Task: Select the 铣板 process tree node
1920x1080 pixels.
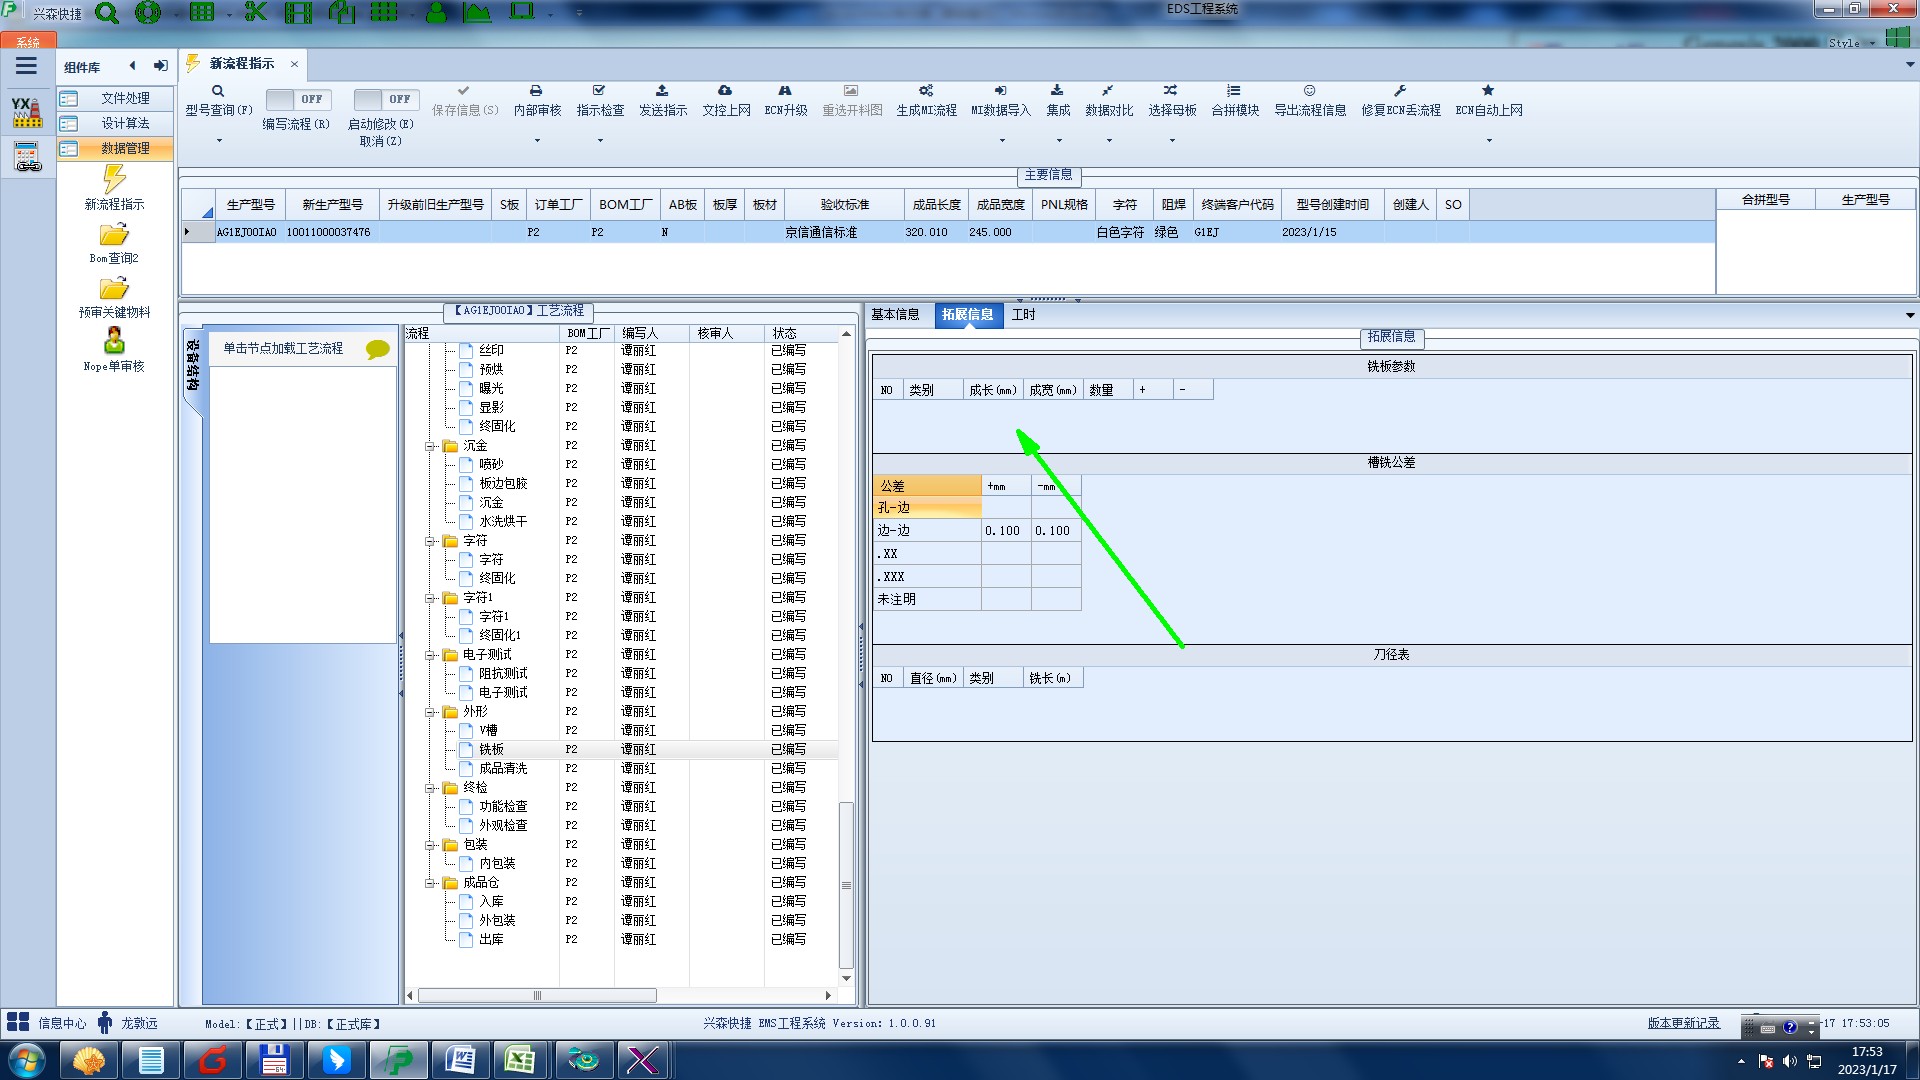Action: (x=491, y=749)
